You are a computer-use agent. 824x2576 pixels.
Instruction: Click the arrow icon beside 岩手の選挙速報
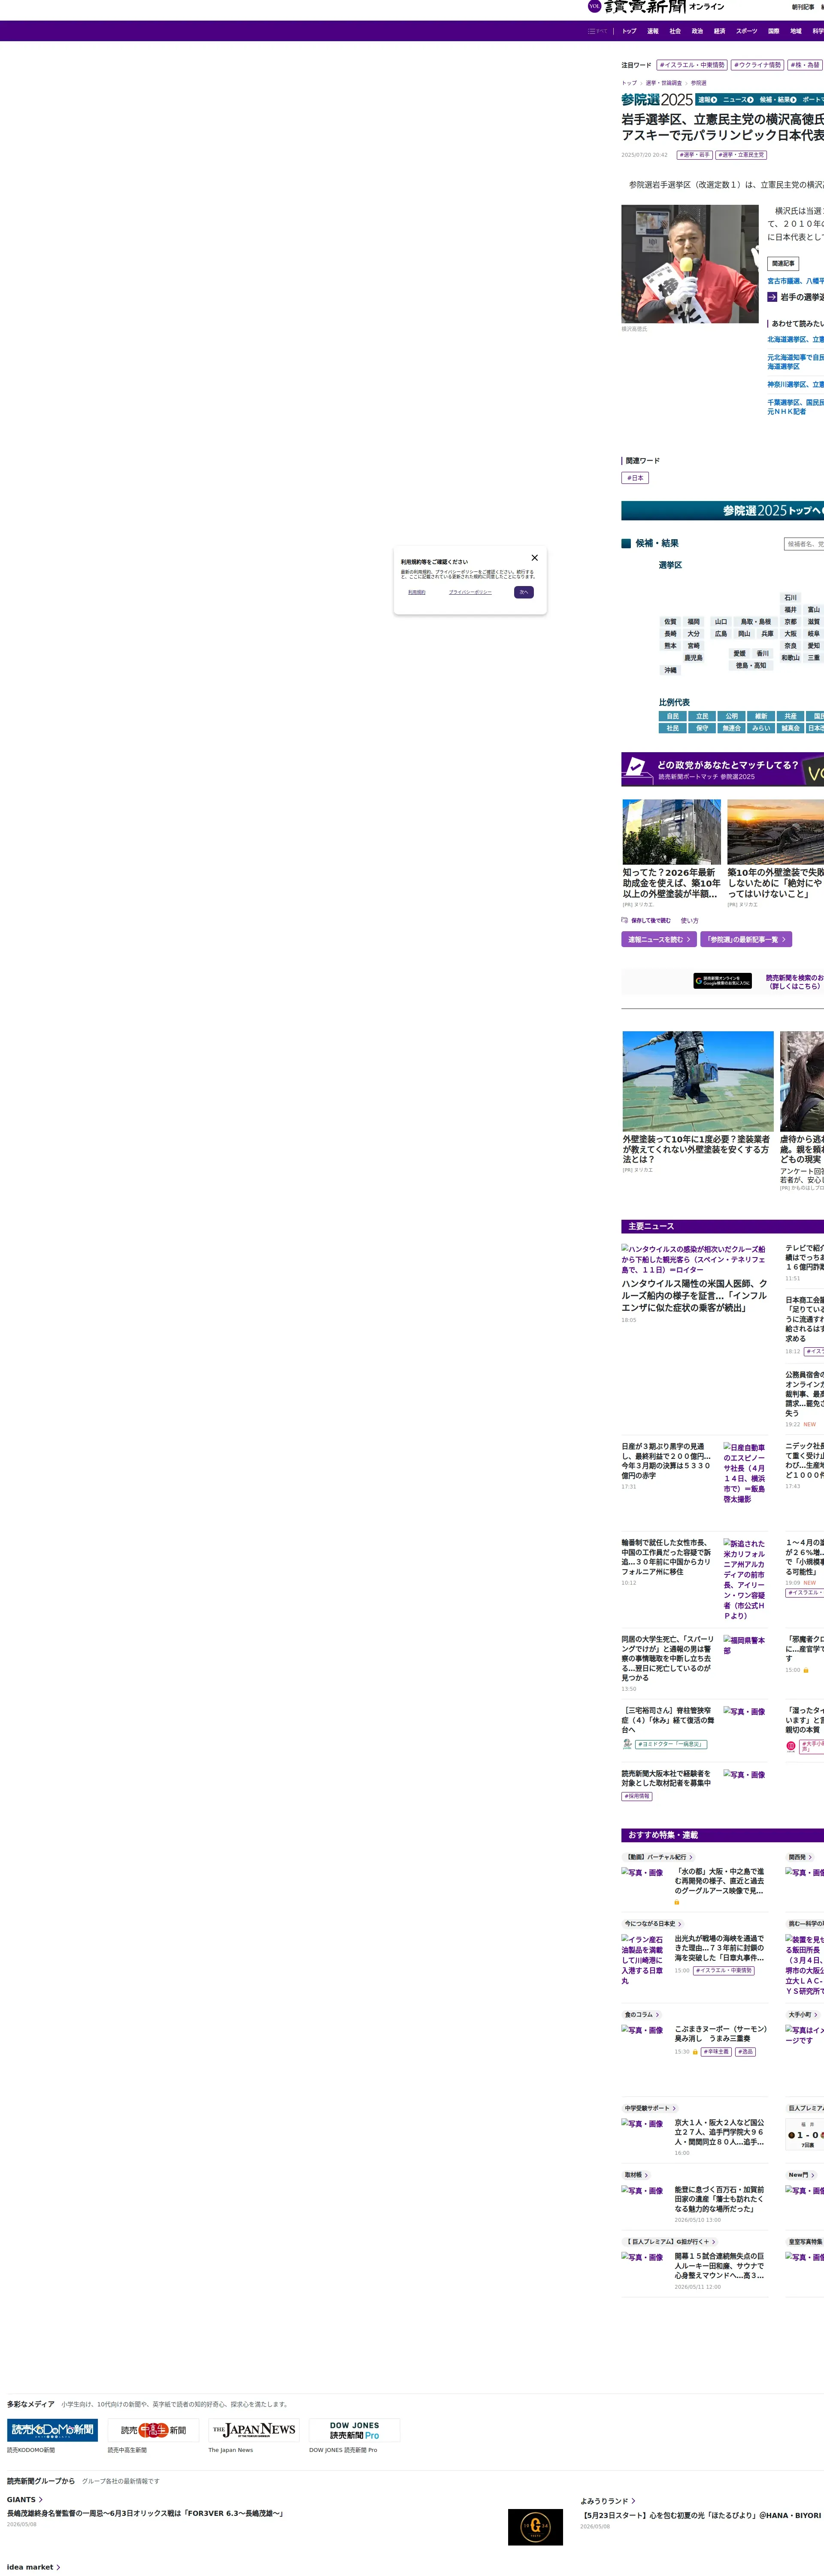[772, 297]
